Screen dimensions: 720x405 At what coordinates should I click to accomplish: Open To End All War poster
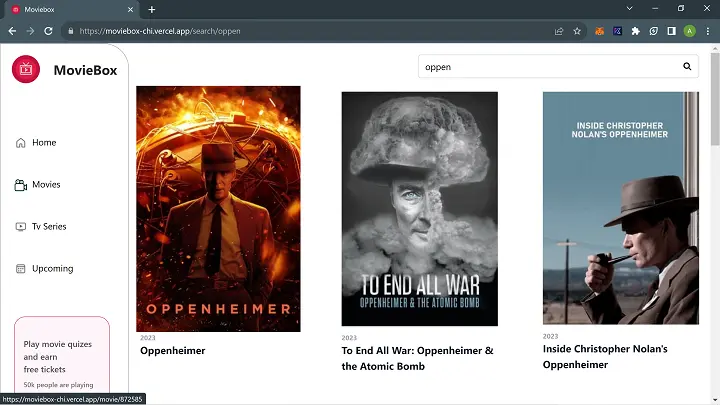pos(420,209)
